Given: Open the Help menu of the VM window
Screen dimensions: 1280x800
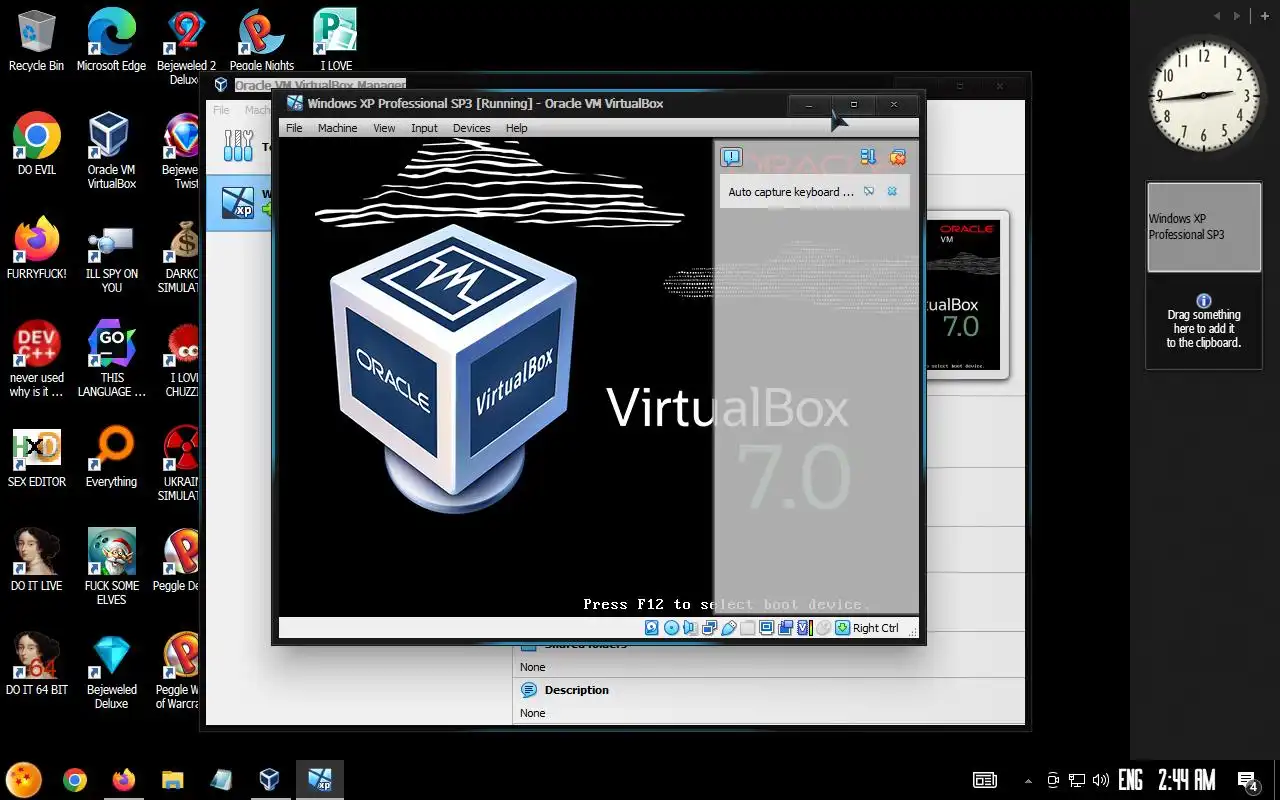Looking at the screenshot, I should [516, 128].
